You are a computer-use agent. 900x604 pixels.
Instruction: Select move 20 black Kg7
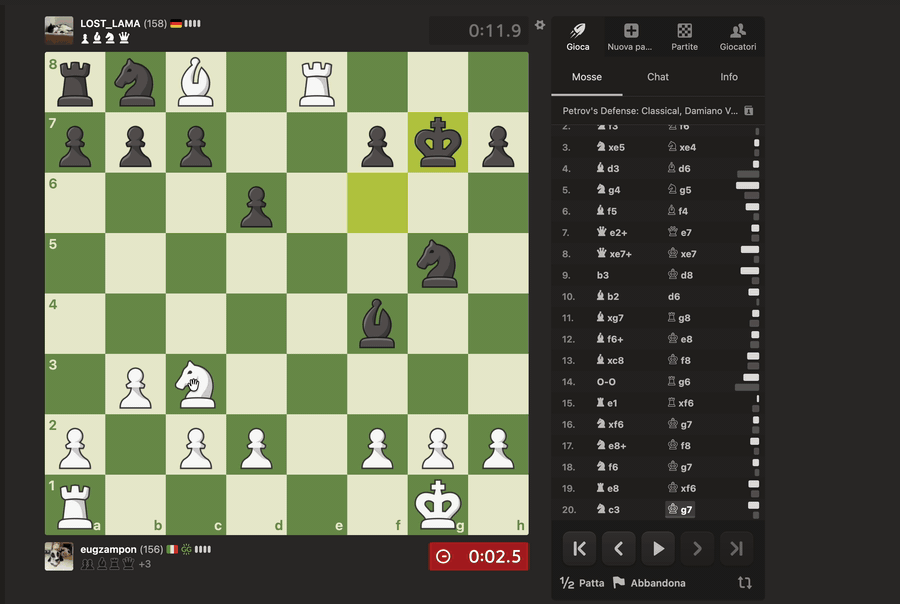[x=680, y=509]
